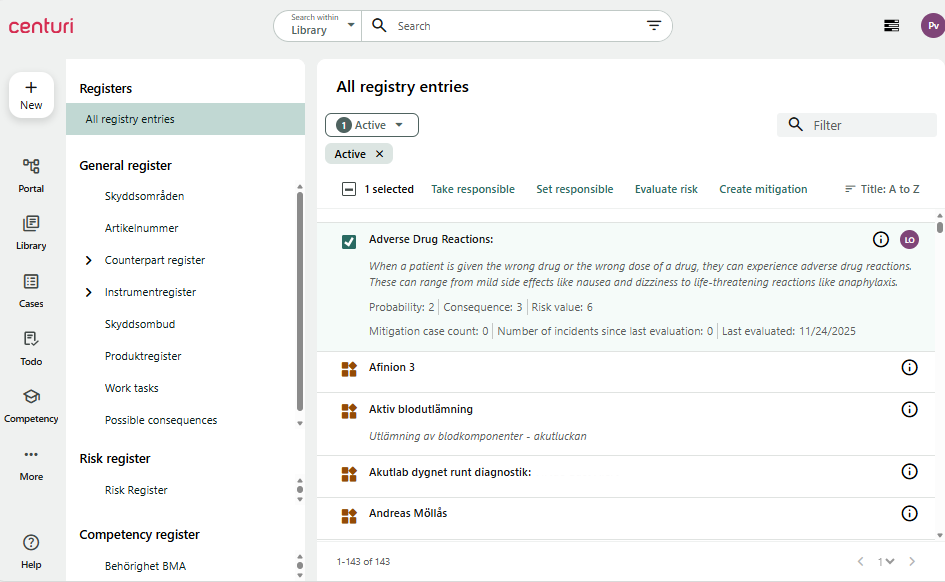
Task: Click the Filter input field
Action: (870, 125)
